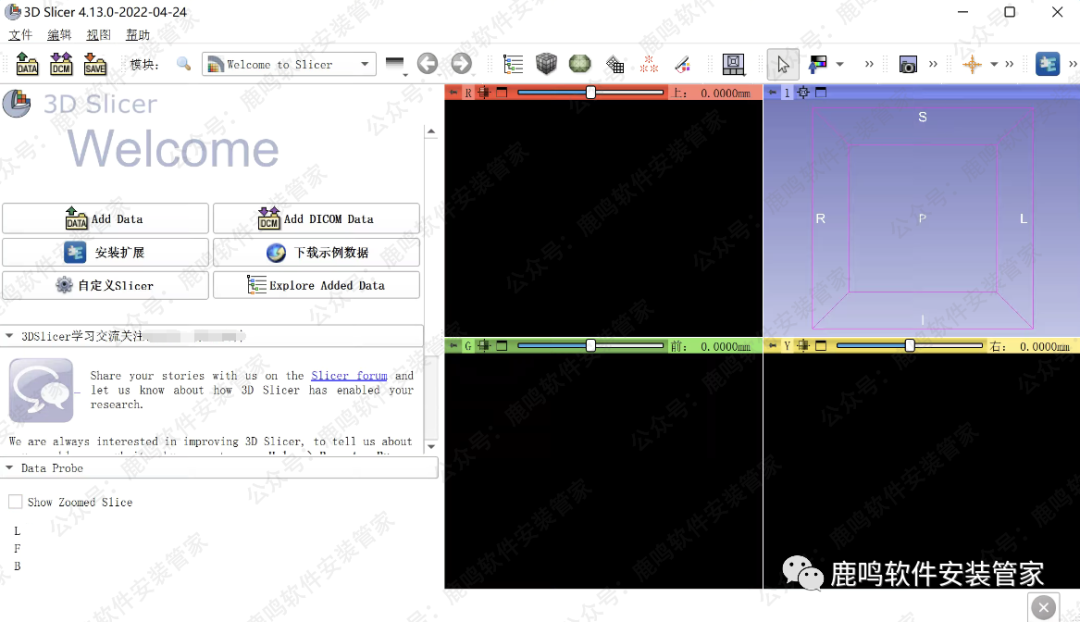1080x622 pixels.
Task: Open the Extensions Manager toolbar icon
Action: [1047, 64]
